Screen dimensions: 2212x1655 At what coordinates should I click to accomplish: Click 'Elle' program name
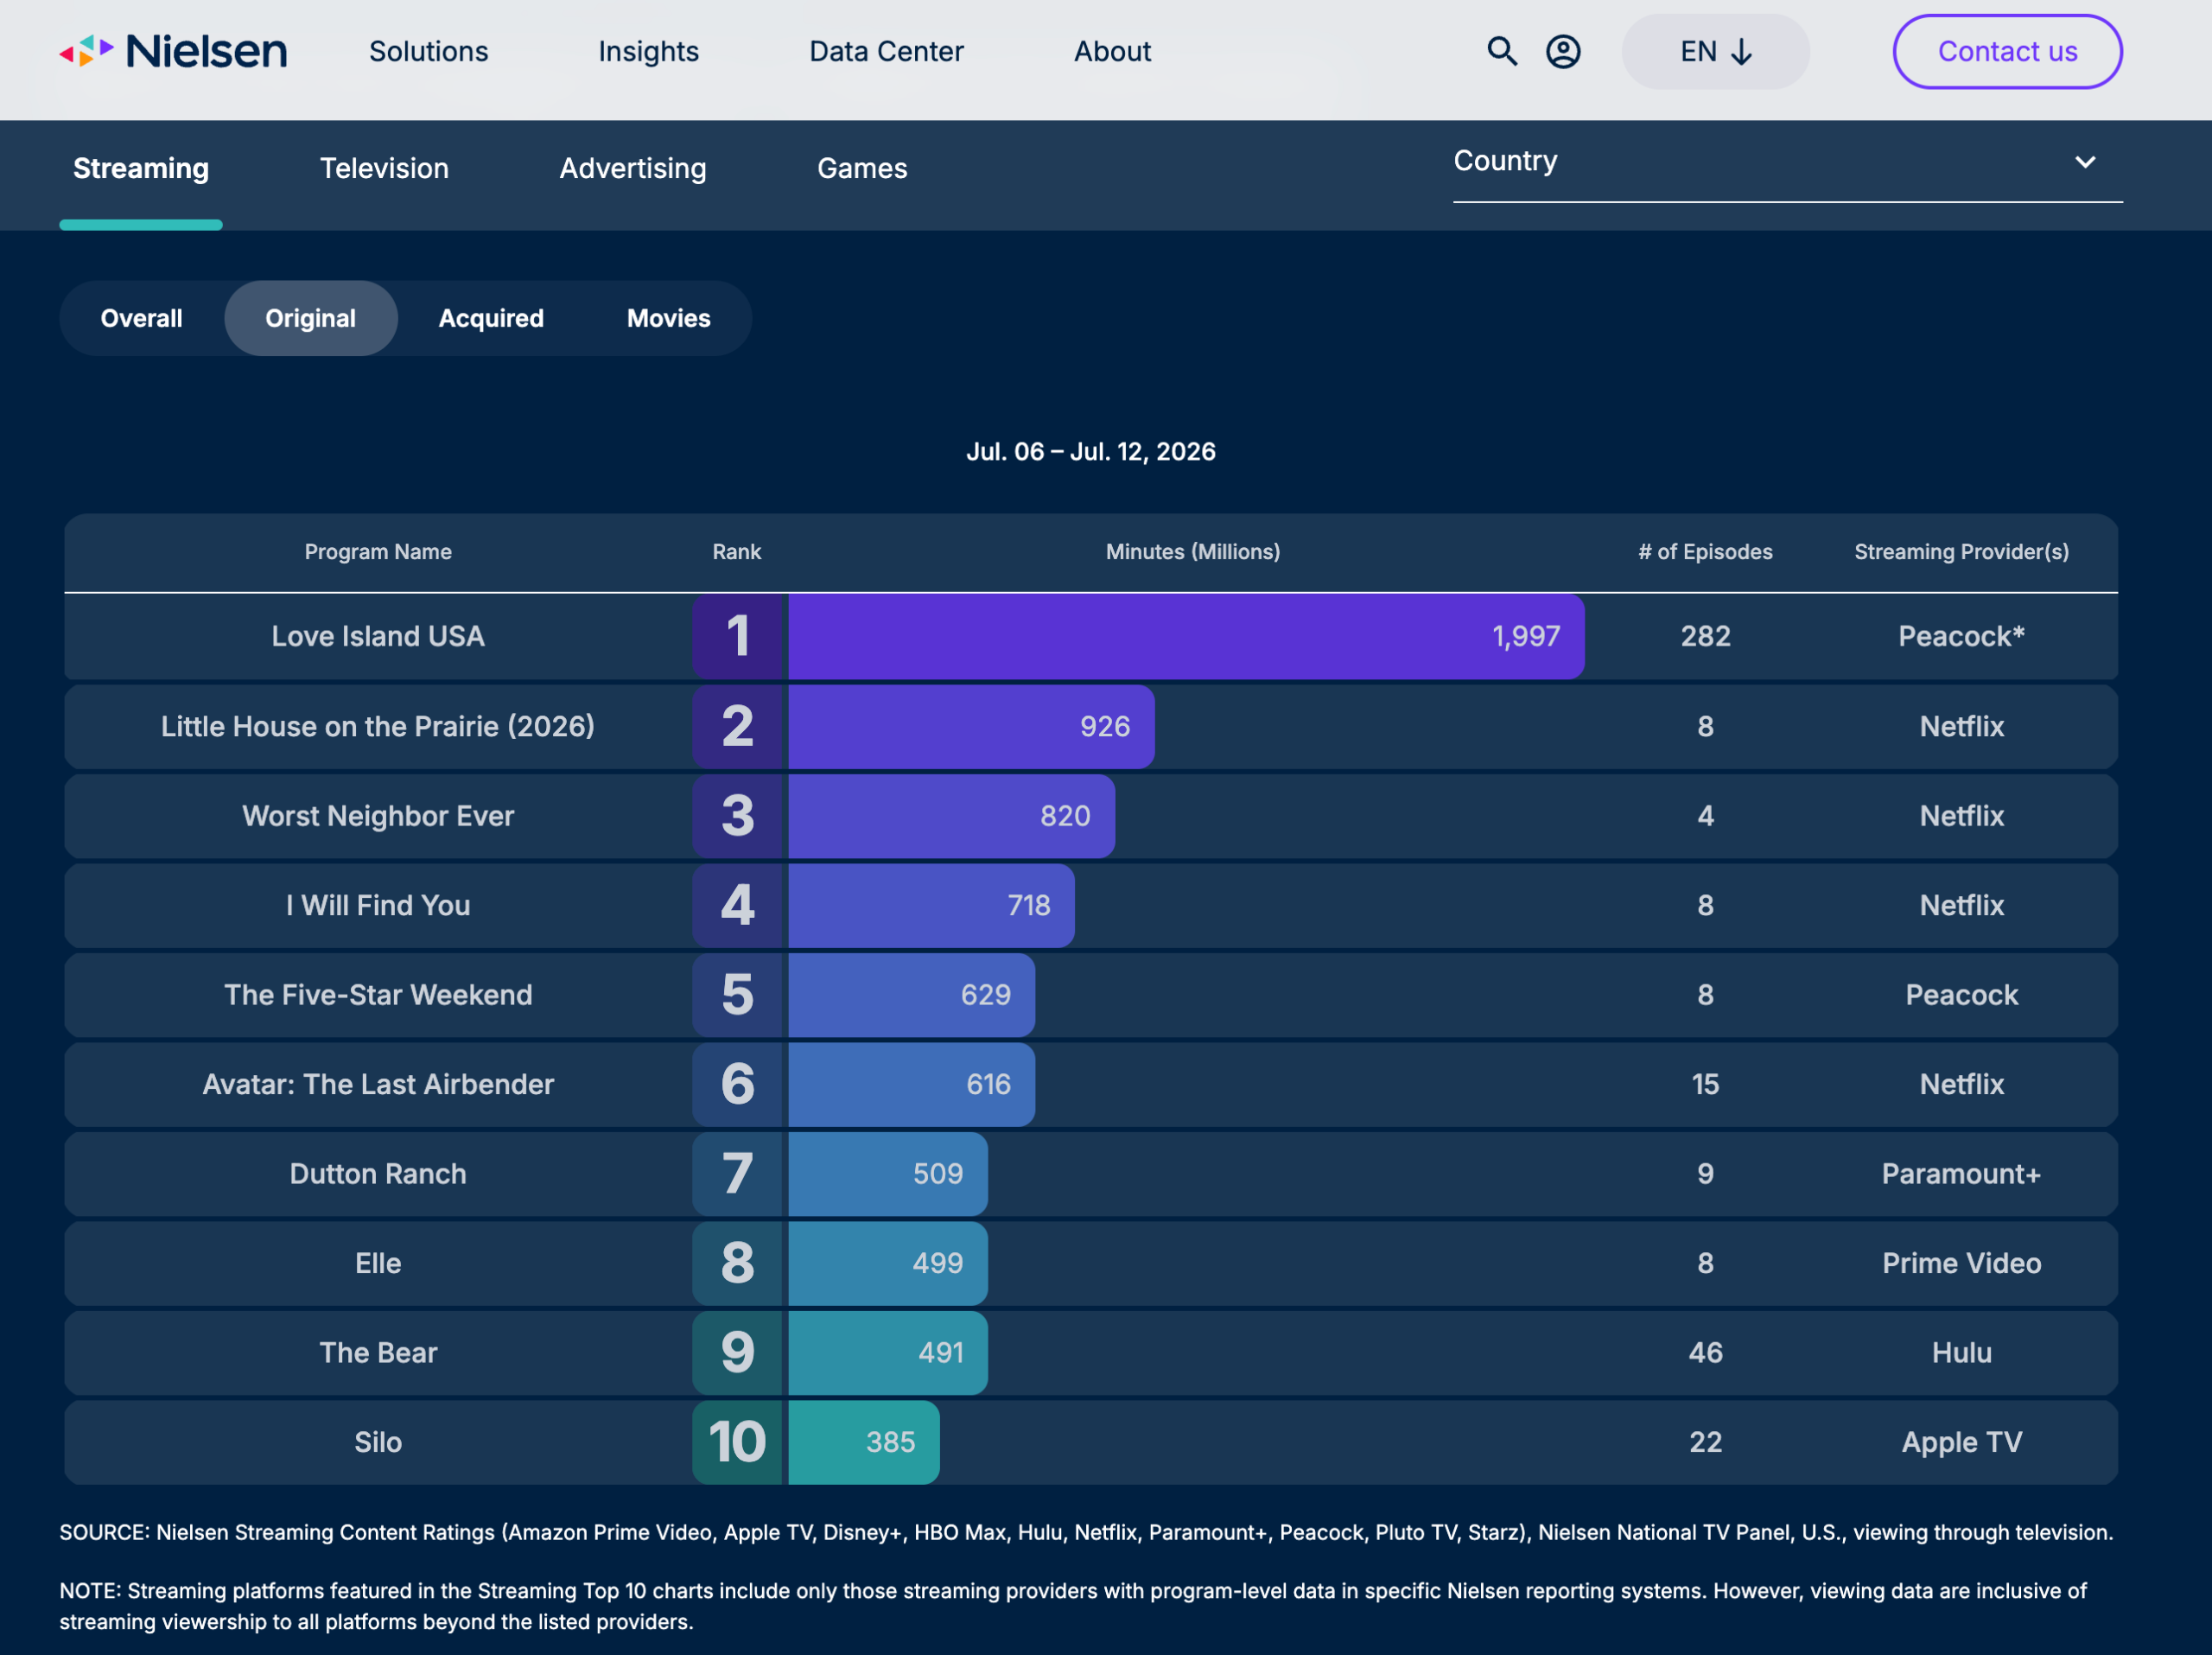(x=378, y=1263)
